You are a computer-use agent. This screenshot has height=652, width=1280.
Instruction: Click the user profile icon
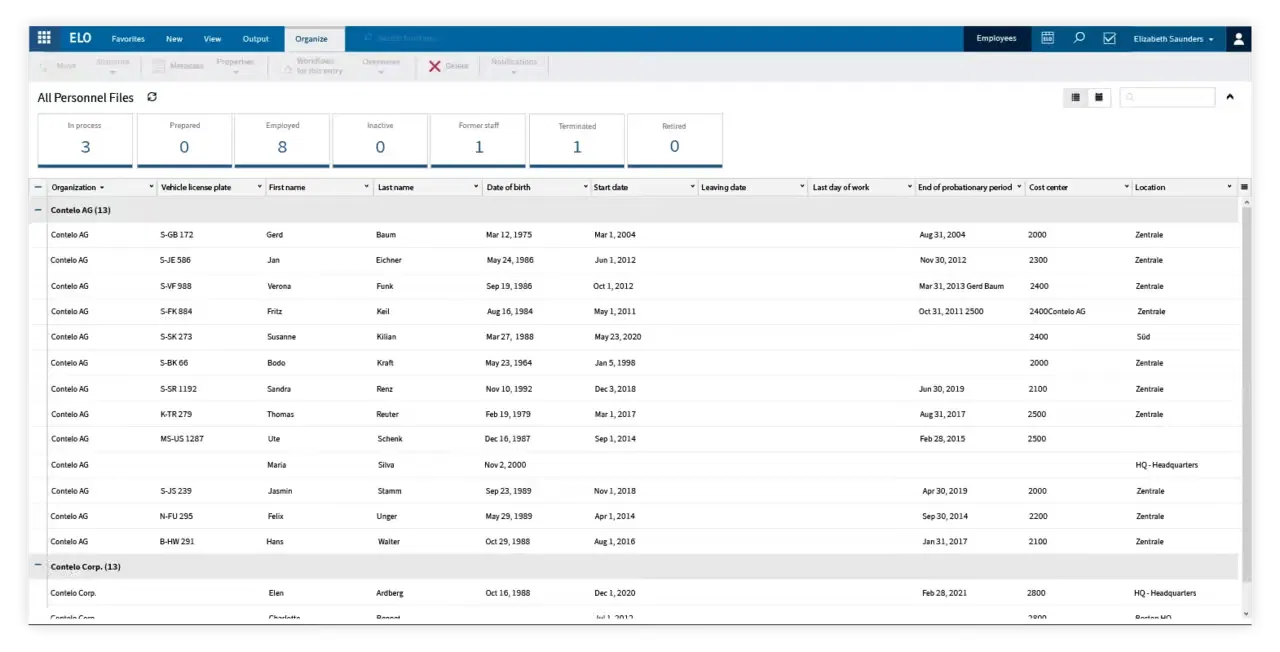pyautogui.click(x=1238, y=38)
